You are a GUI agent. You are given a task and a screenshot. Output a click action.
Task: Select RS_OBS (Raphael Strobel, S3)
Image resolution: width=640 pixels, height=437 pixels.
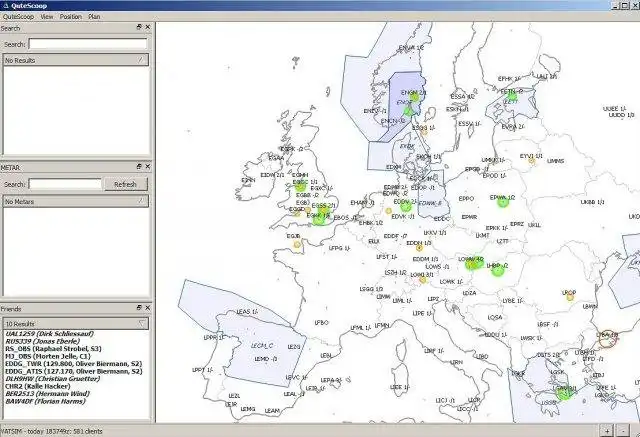tap(53, 349)
